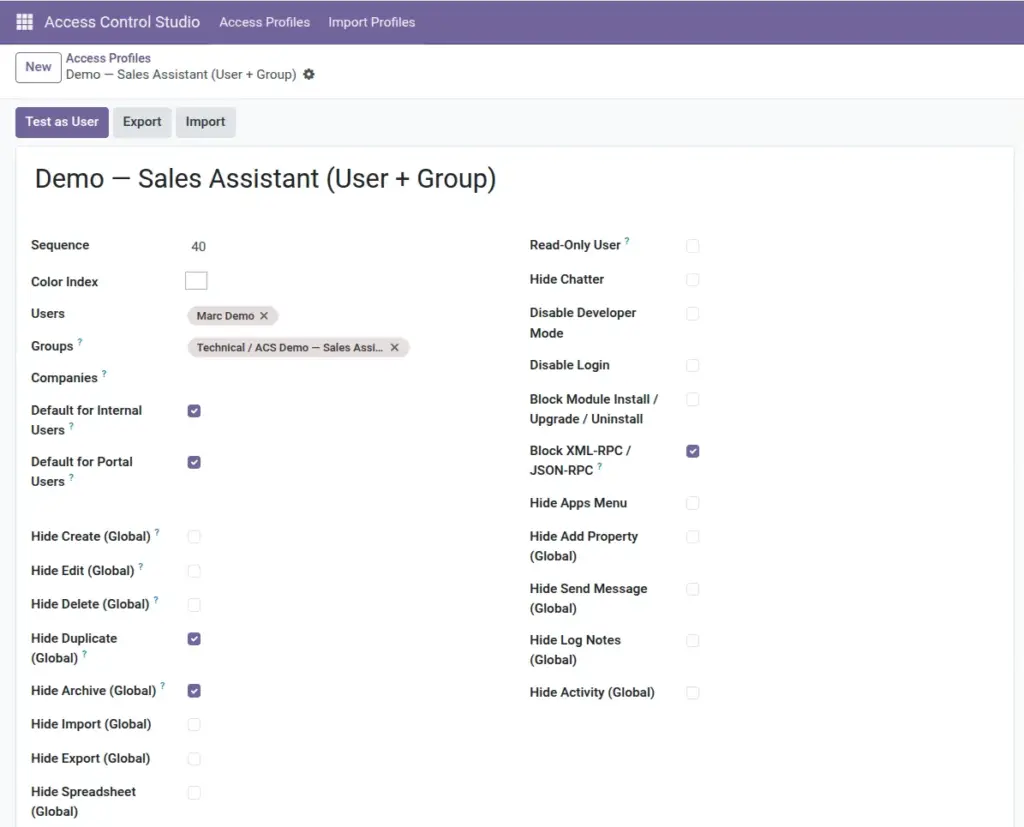Viewport: 1024px width, 827px height.
Task: Select the Marc Demo tag label
Action: coord(225,316)
